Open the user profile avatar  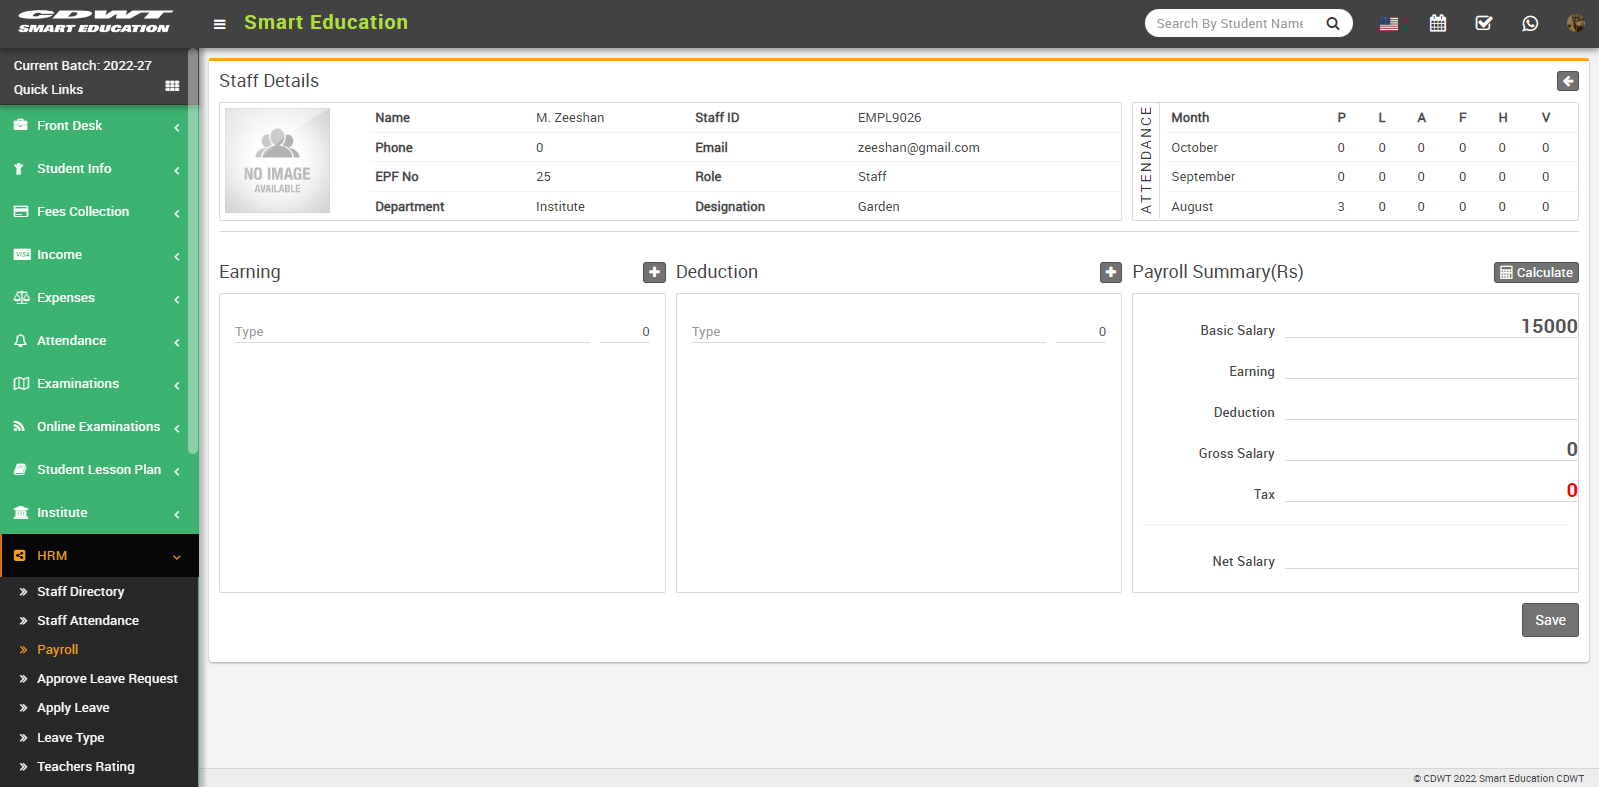[x=1576, y=23]
